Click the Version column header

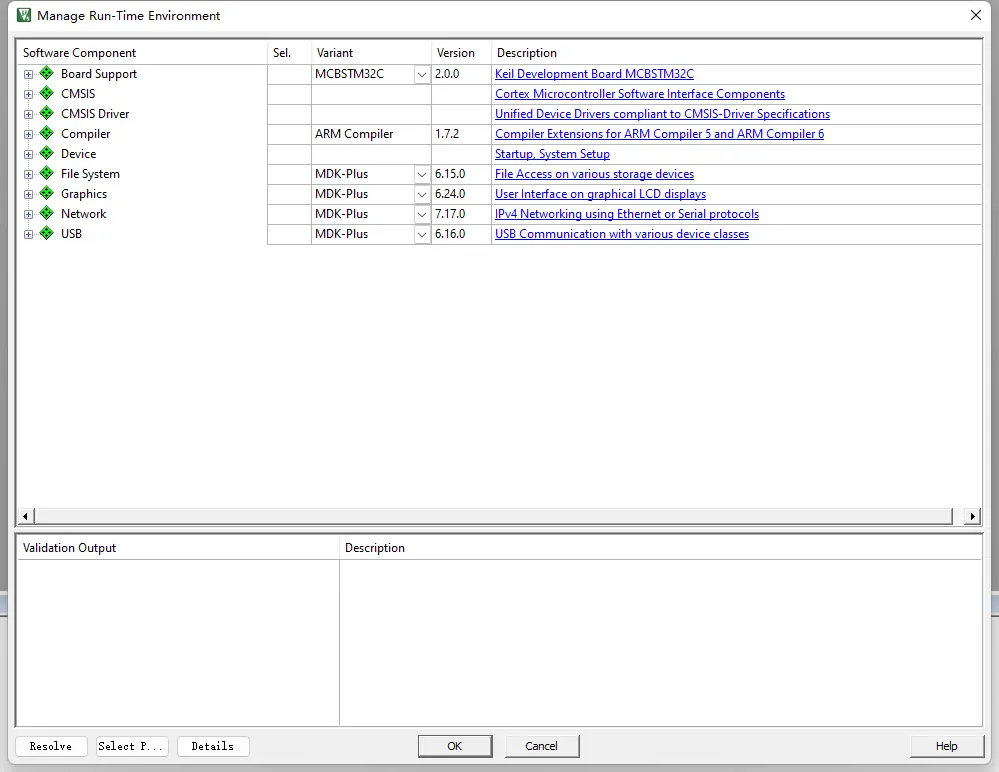[x=461, y=53]
